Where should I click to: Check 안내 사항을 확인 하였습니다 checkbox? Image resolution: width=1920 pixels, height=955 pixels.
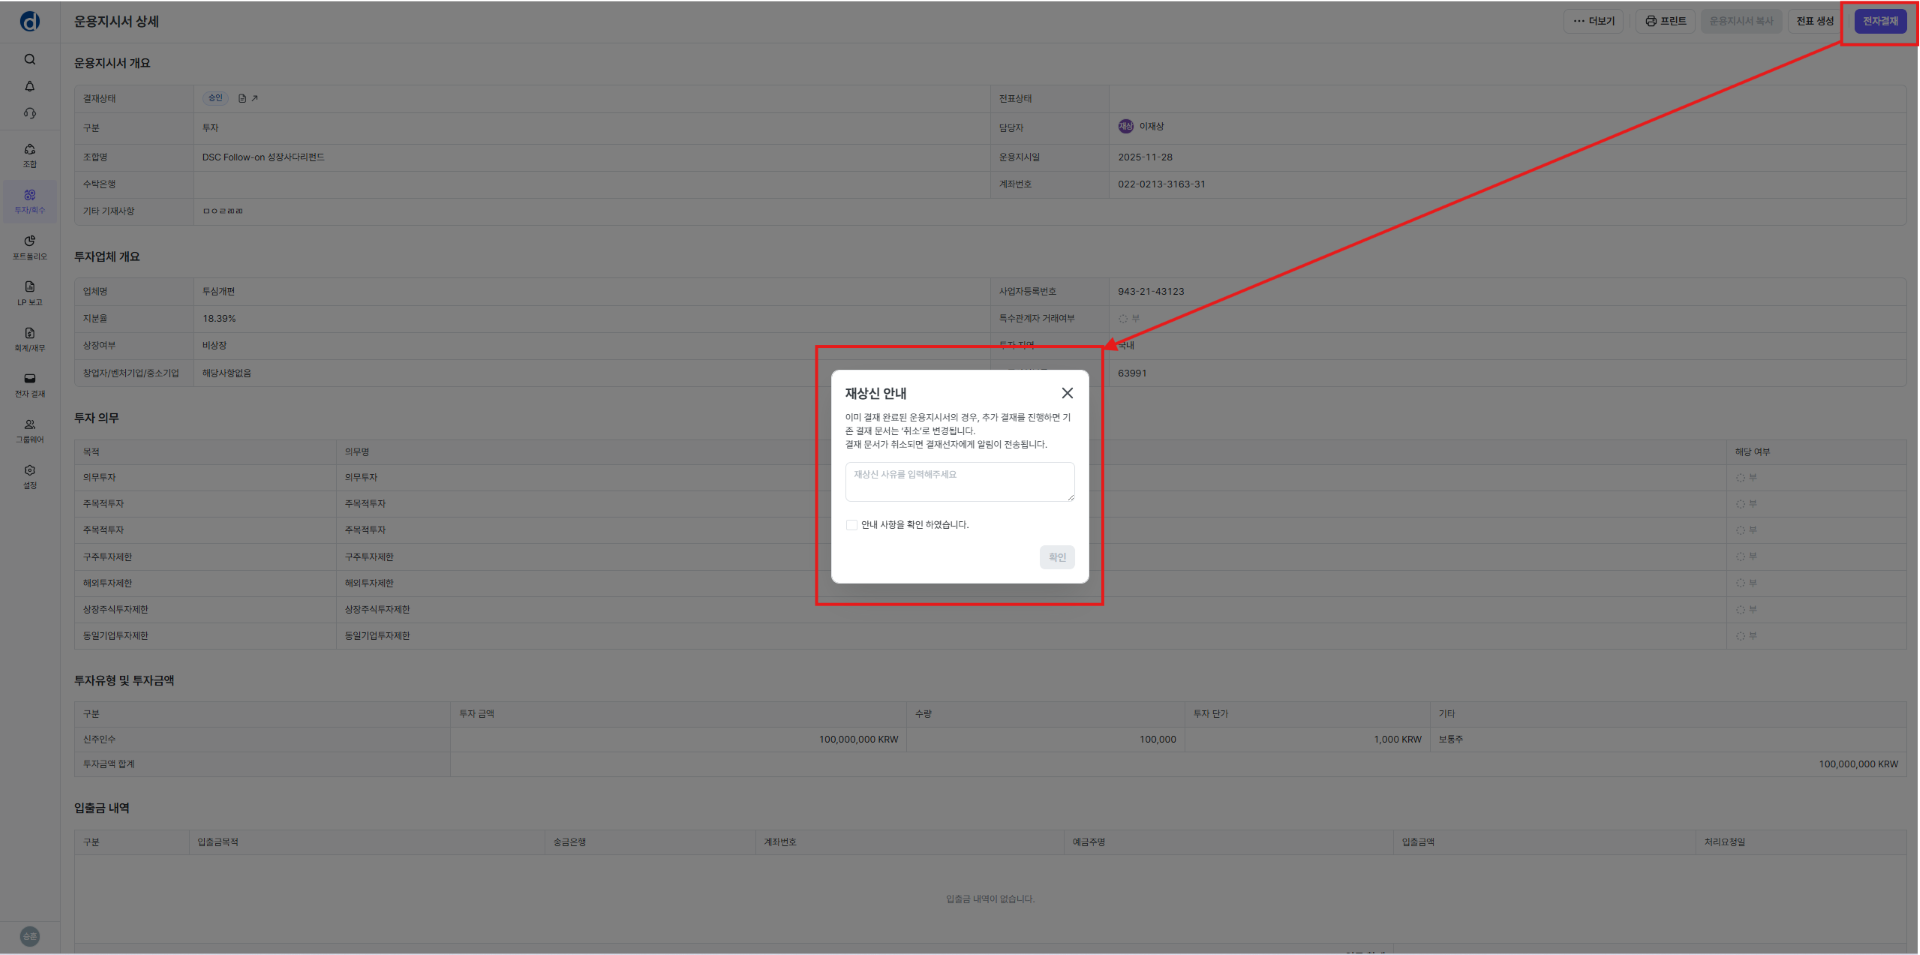[852, 525]
